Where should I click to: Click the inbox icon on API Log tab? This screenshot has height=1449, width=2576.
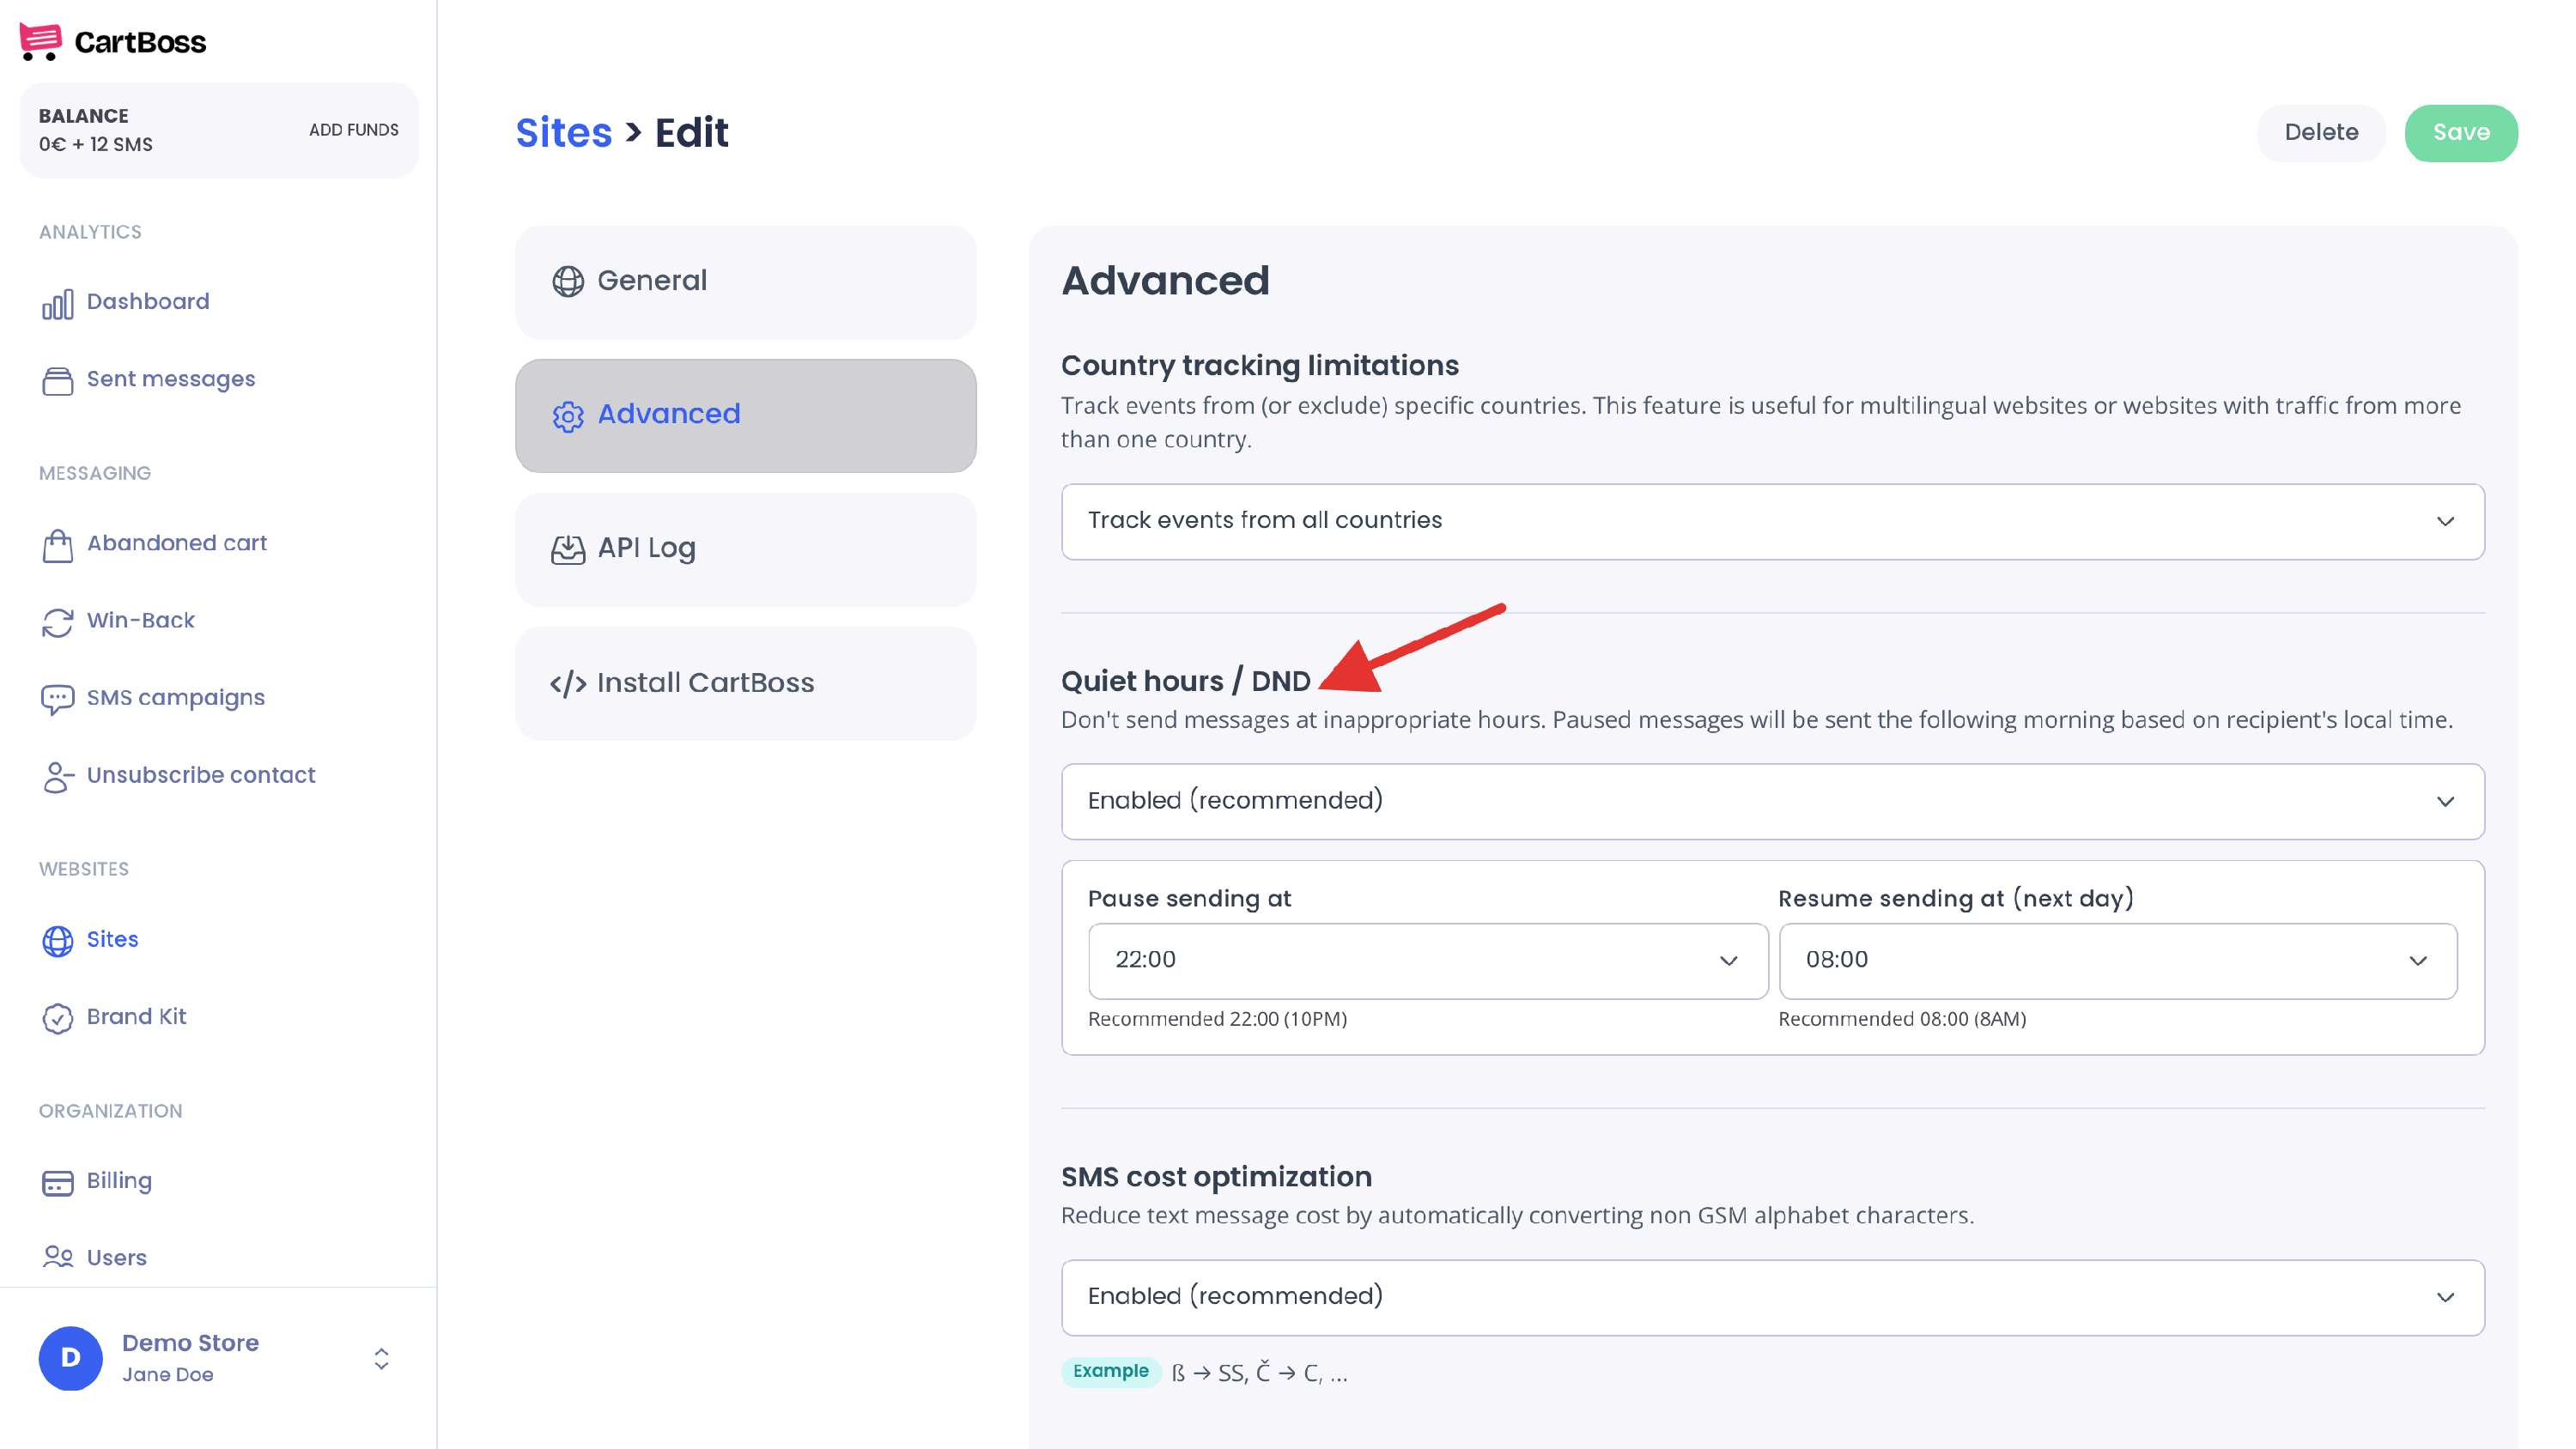pyautogui.click(x=568, y=550)
